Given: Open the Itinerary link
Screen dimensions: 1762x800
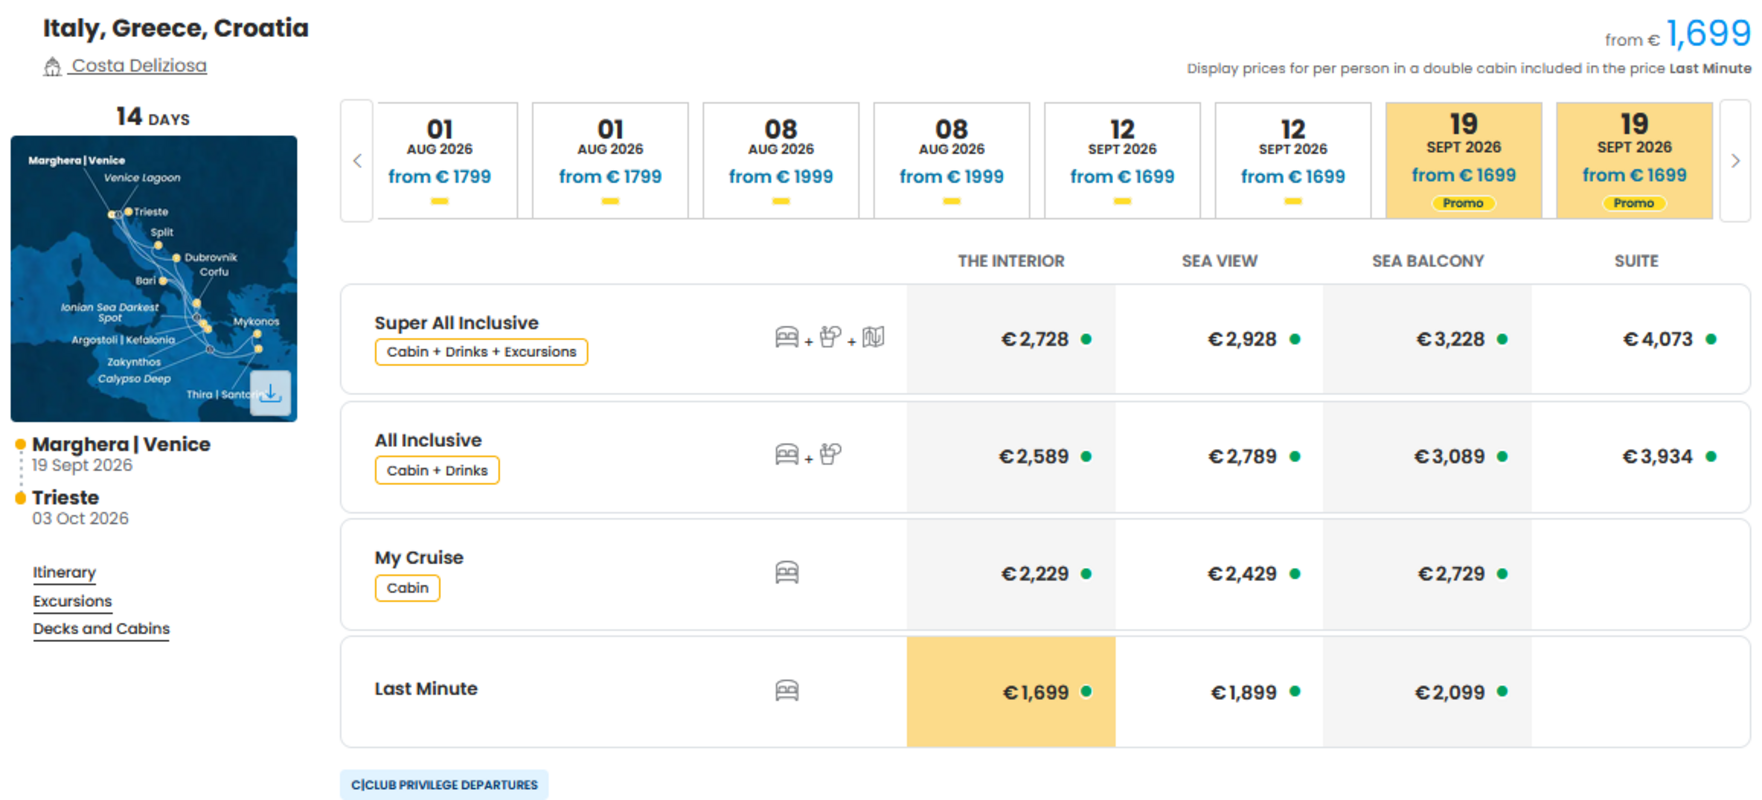Looking at the screenshot, I should (64, 573).
